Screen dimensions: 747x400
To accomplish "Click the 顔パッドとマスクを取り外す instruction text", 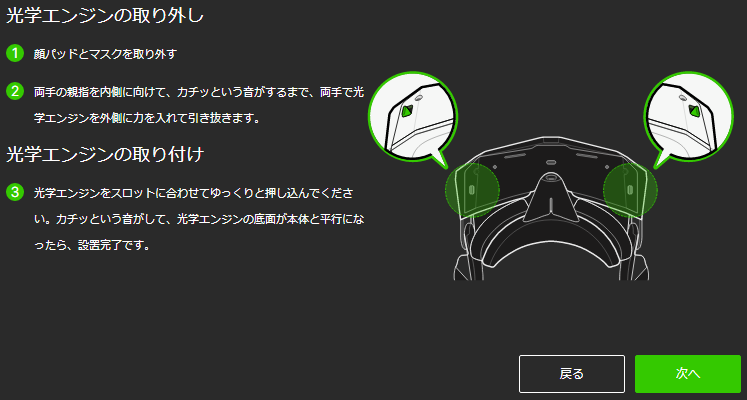I will click(105, 54).
